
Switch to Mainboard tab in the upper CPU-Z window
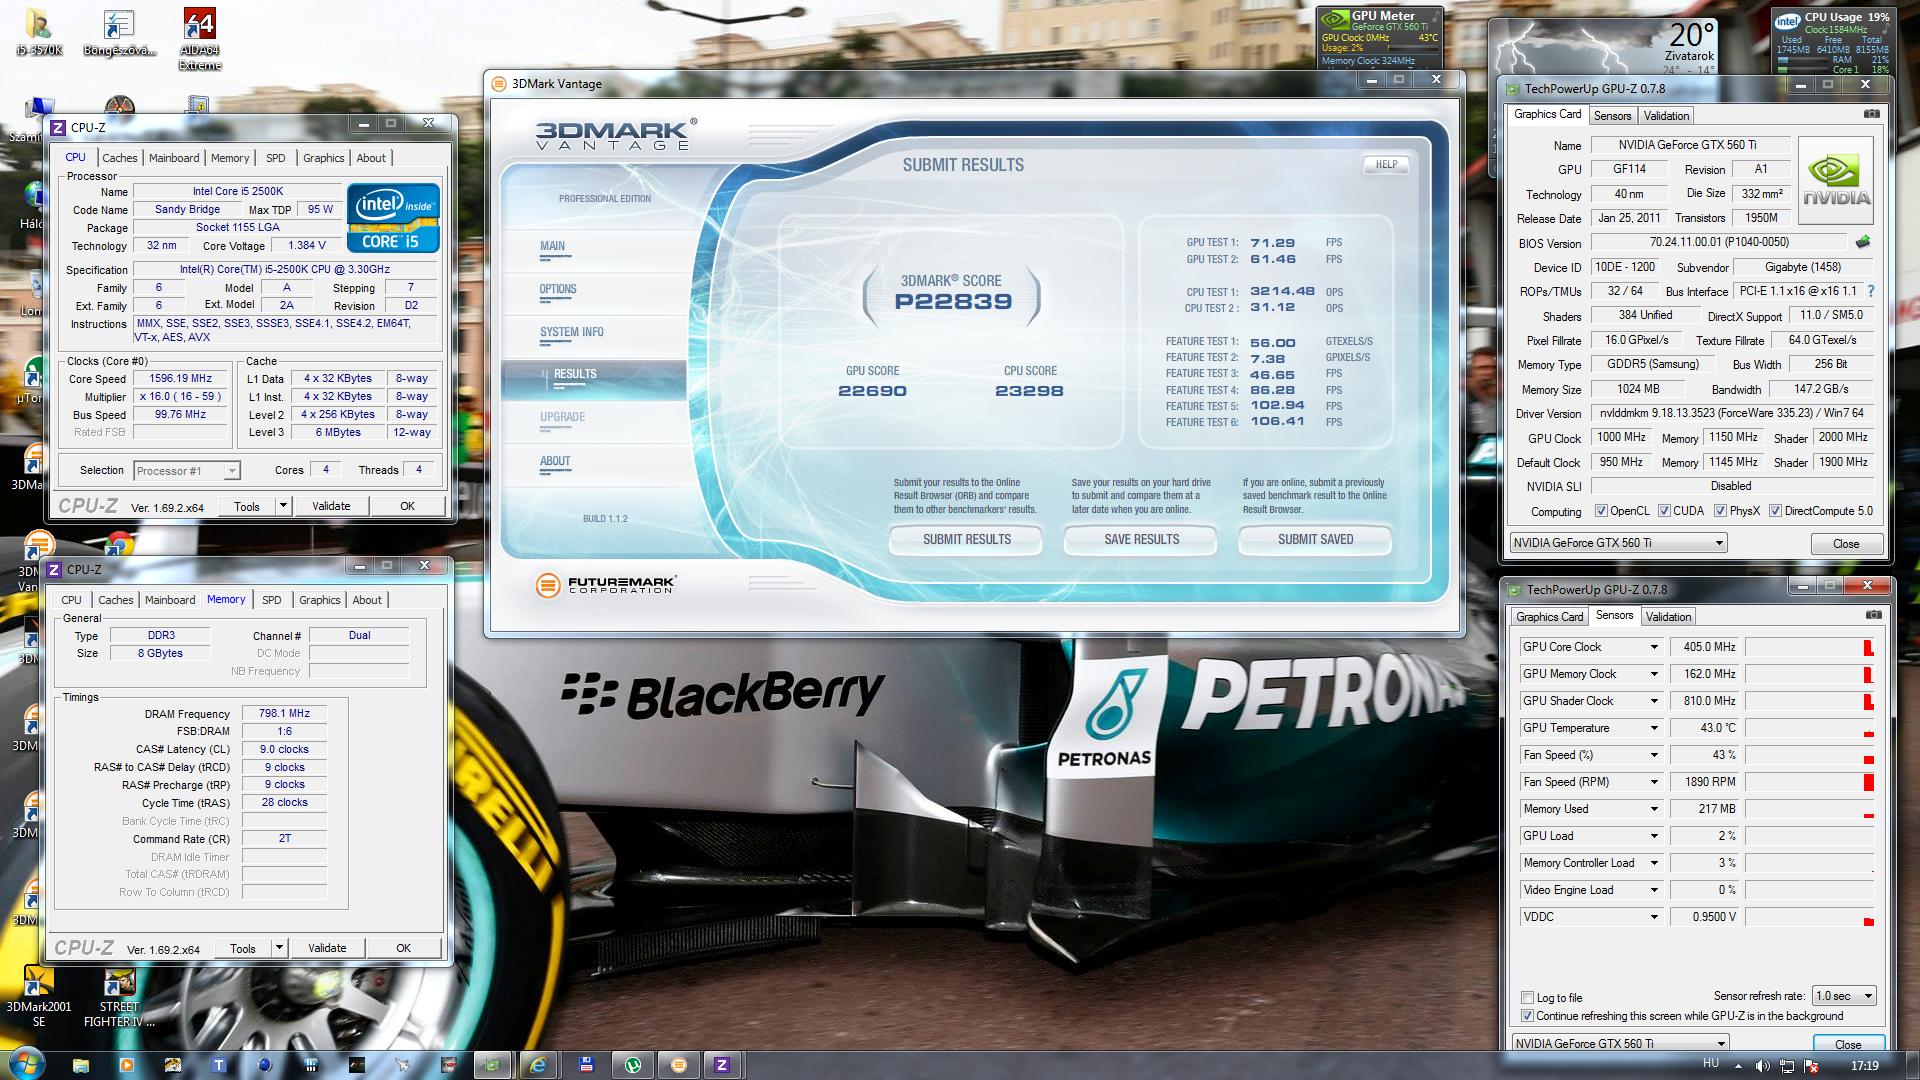click(174, 158)
